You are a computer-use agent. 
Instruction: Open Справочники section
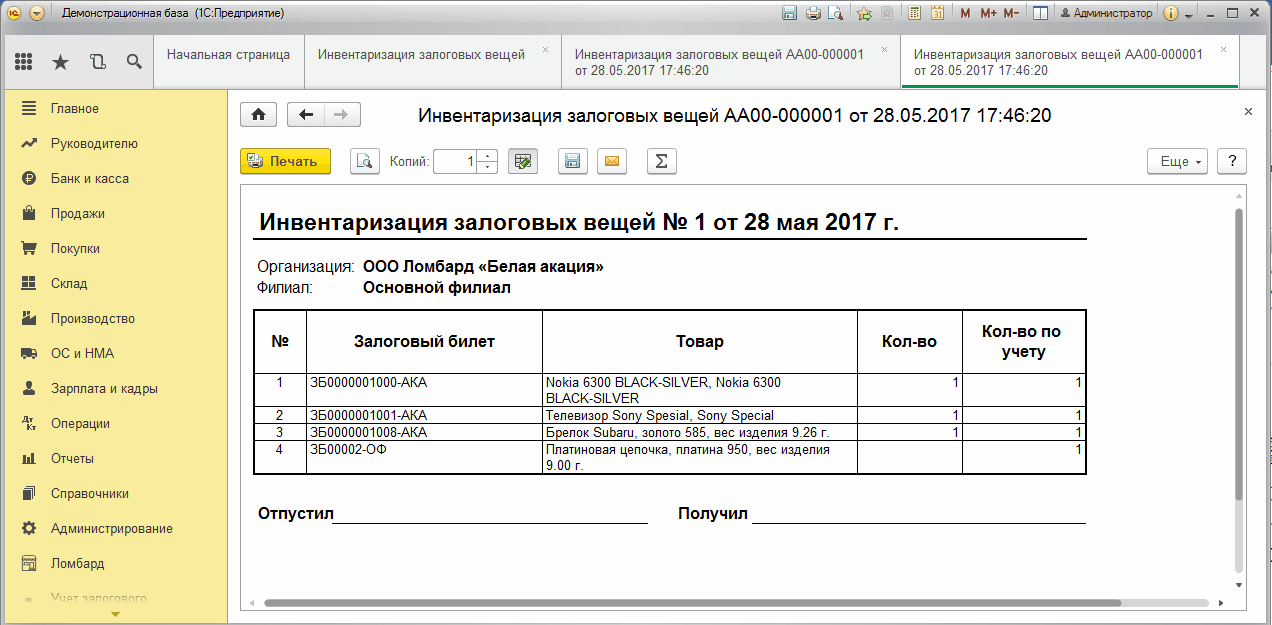[114, 493]
